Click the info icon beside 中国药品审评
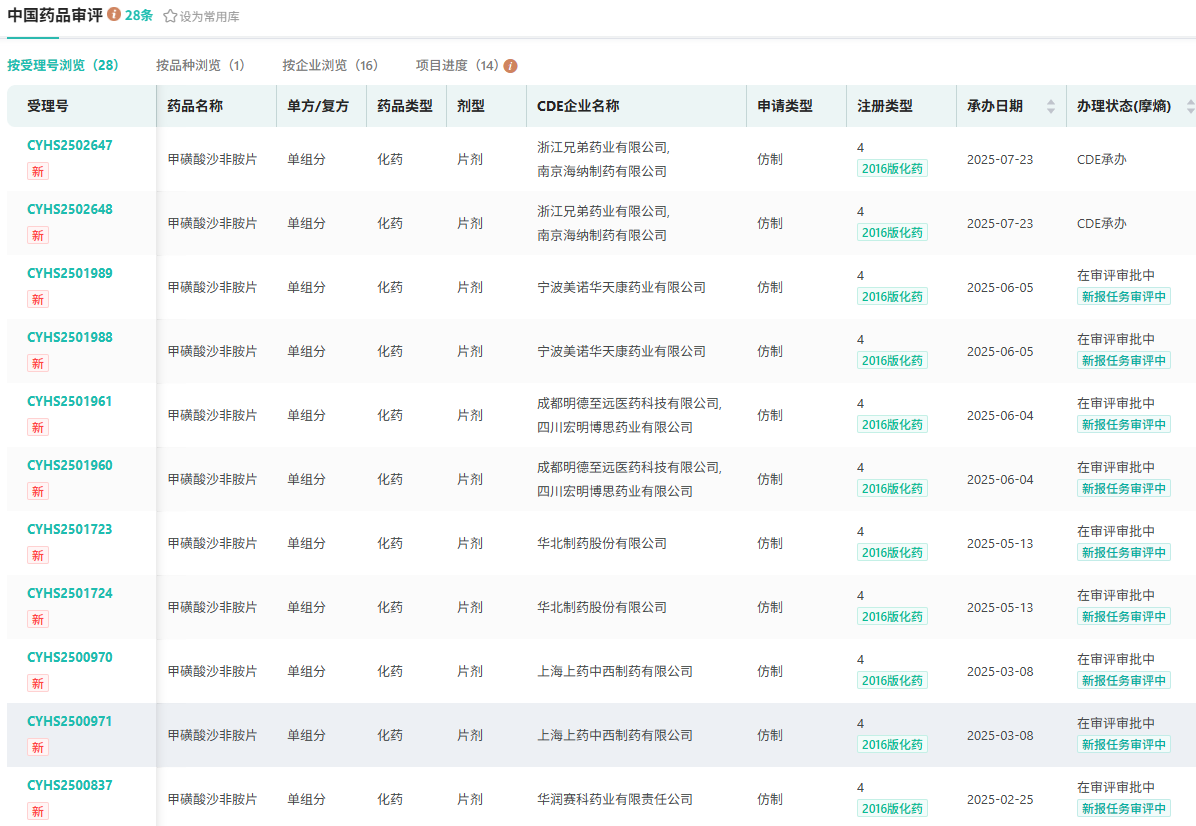The image size is (1196, 826). click(114, 15)
